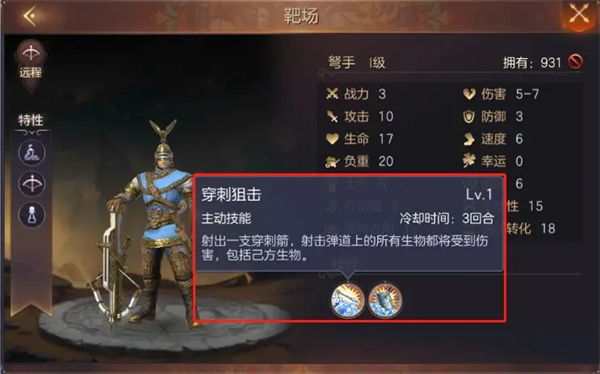Close the 靶场 window

click(579, 15)
